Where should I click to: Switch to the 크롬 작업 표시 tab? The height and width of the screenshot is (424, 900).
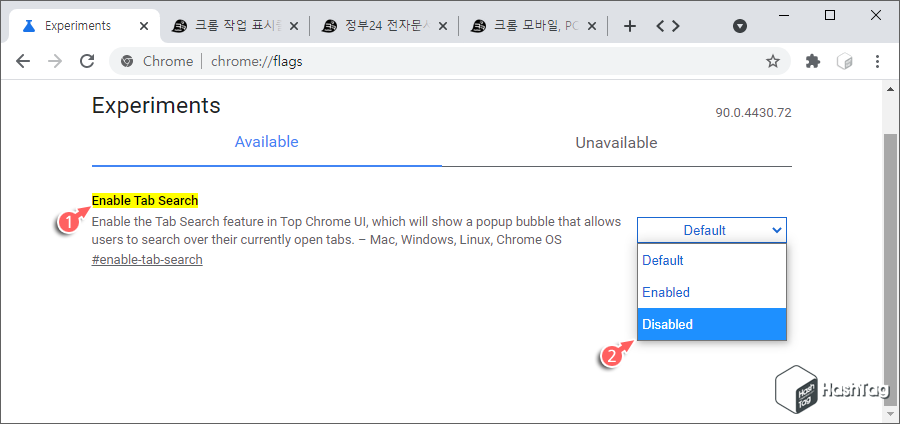(x=235, y=26)
